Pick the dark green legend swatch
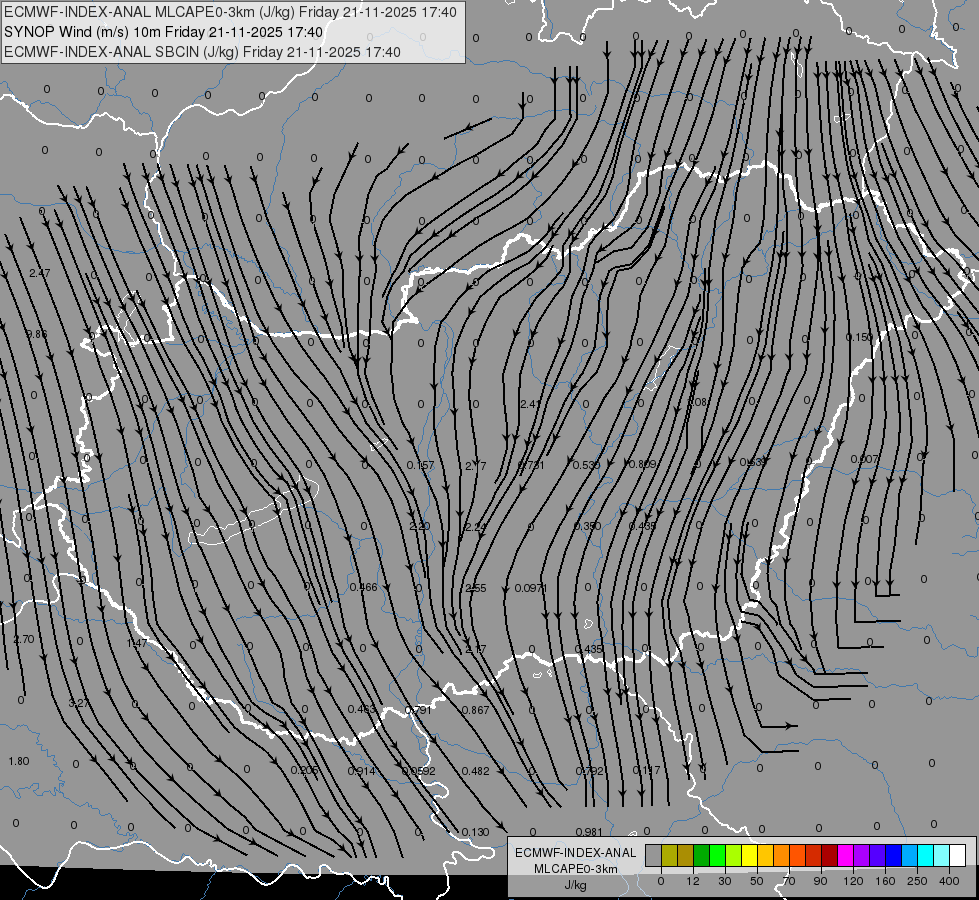979x900 pixels. pyautogui.click(x=702, y=855)
